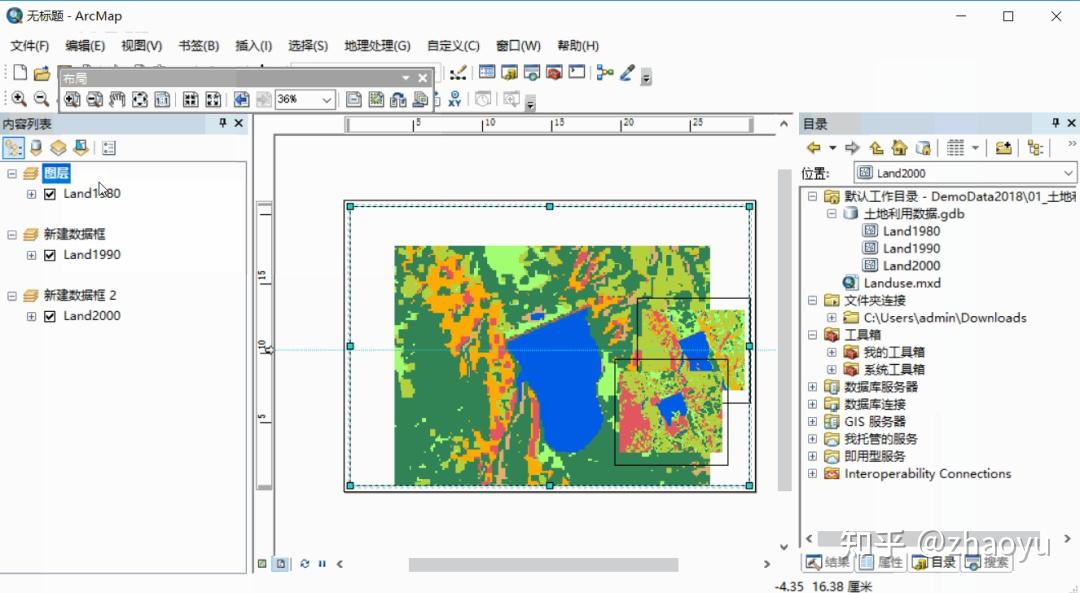The height and width of the screenshot is (593, 1080).
Task: Open the ArcToolbox window
Action: pos(555,72)
